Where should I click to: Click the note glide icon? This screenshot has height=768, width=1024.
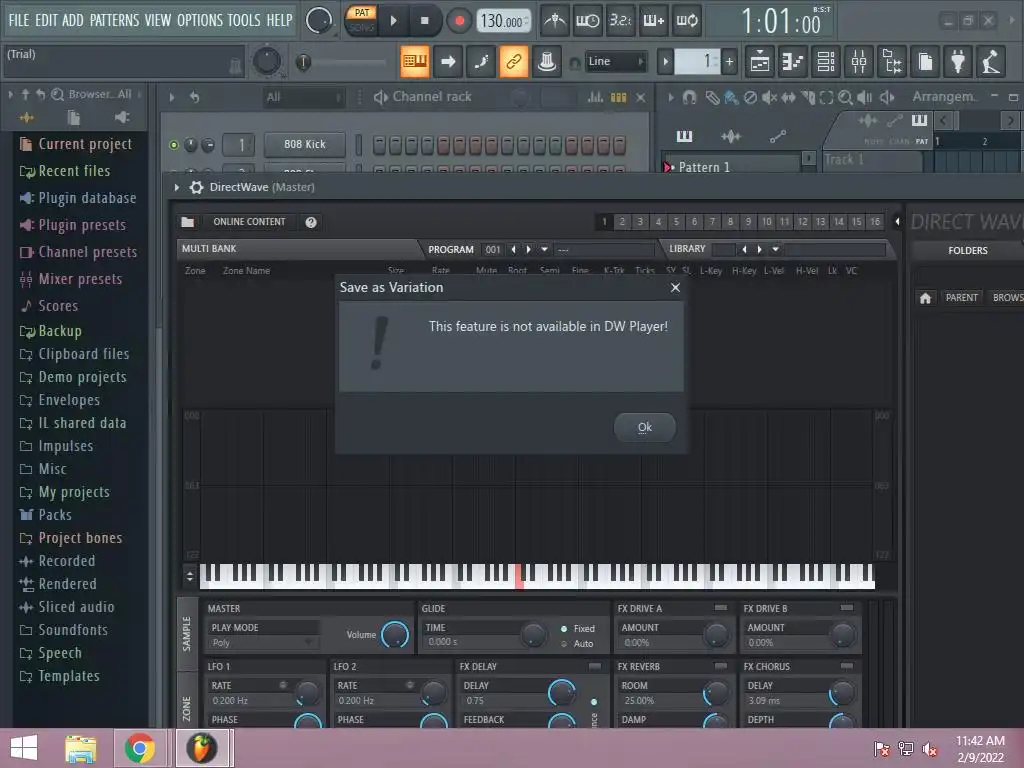click(x=481, y=61)
